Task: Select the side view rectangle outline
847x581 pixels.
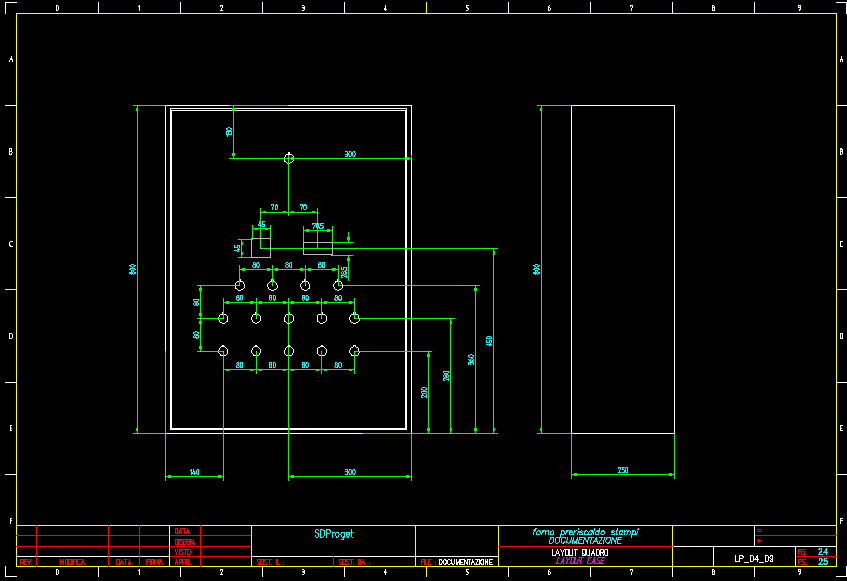Action: point(622,269)
